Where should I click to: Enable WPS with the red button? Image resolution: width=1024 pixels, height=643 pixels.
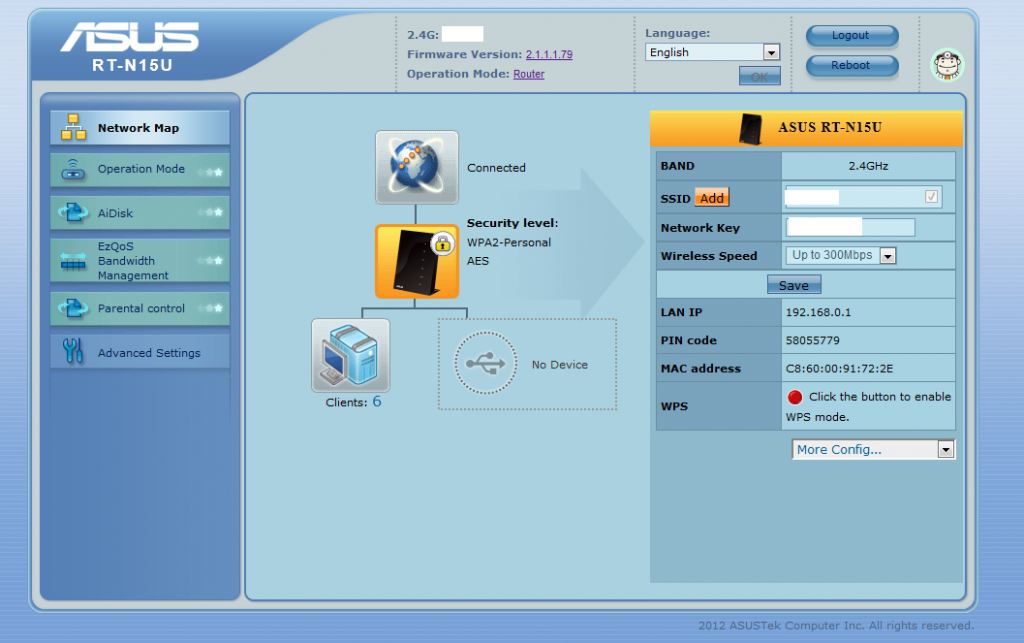[795, 397]
